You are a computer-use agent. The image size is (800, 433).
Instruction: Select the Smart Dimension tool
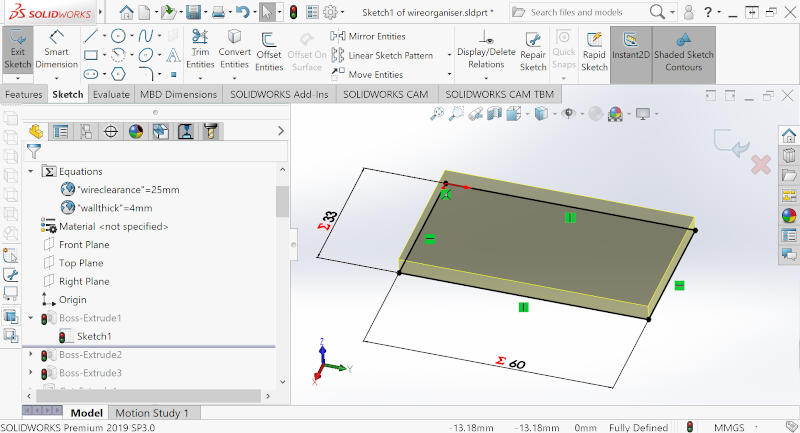(x=56, y=50)
